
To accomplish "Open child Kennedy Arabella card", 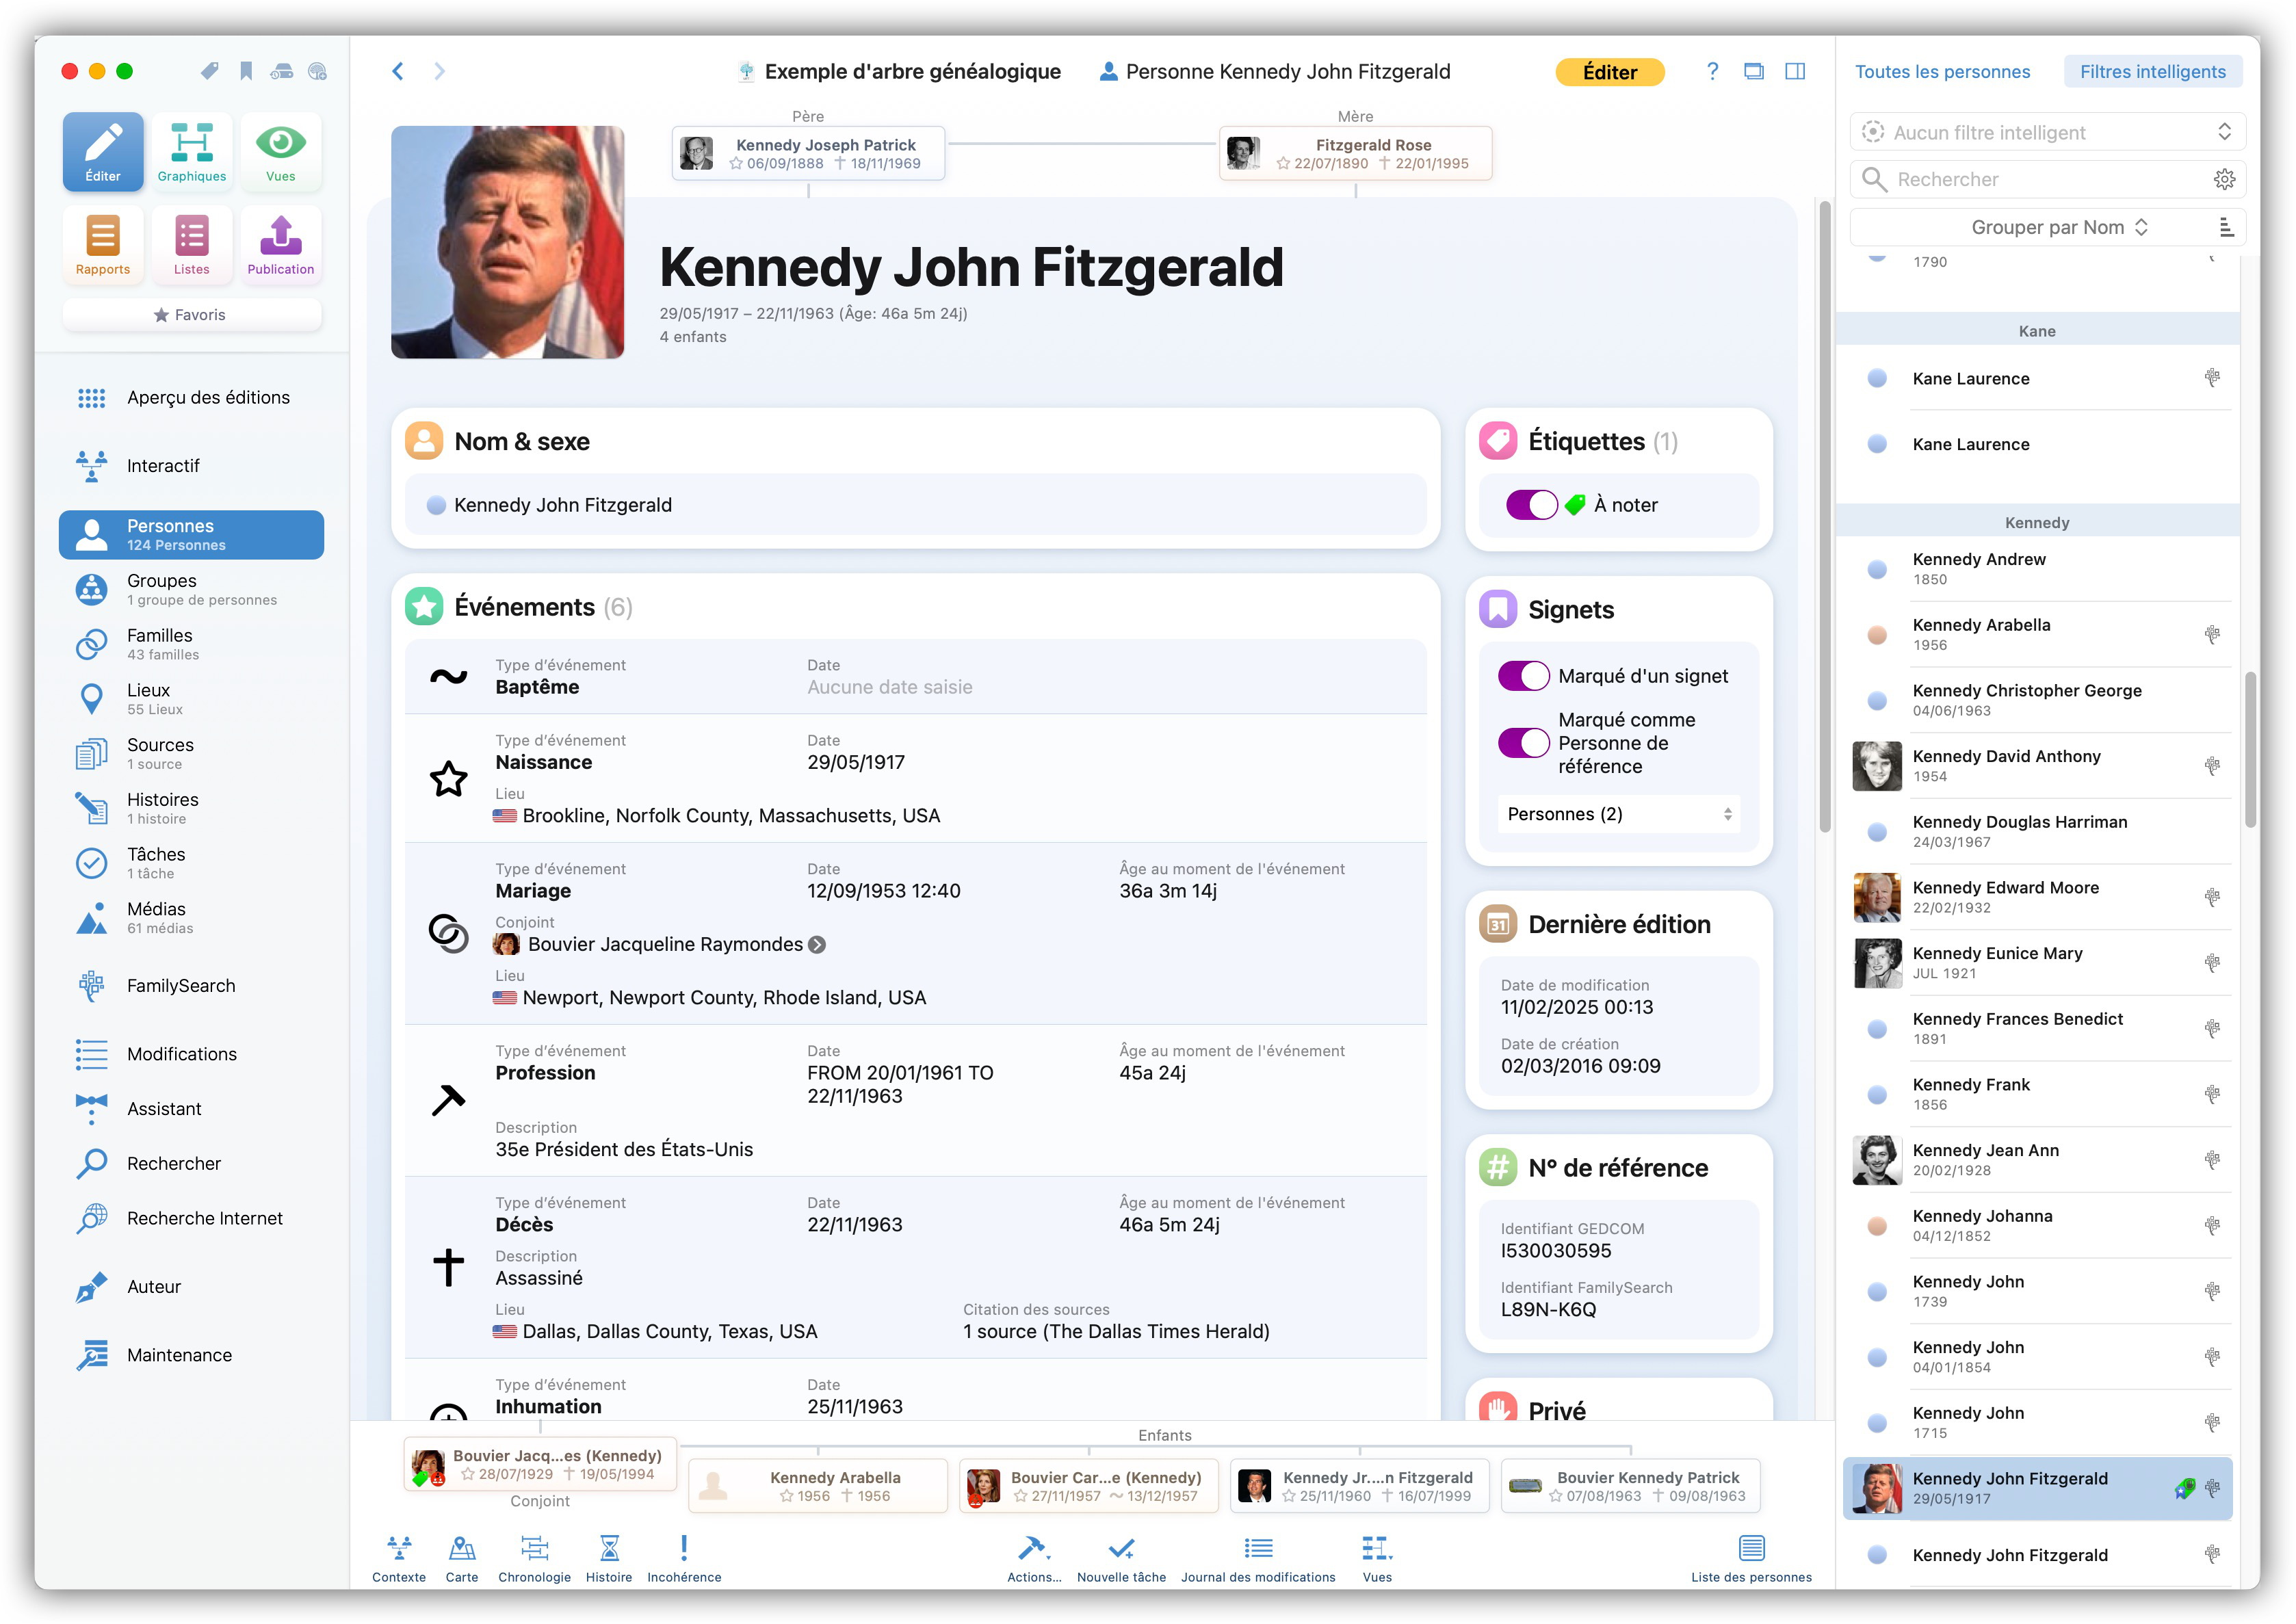I will 817,1486.
